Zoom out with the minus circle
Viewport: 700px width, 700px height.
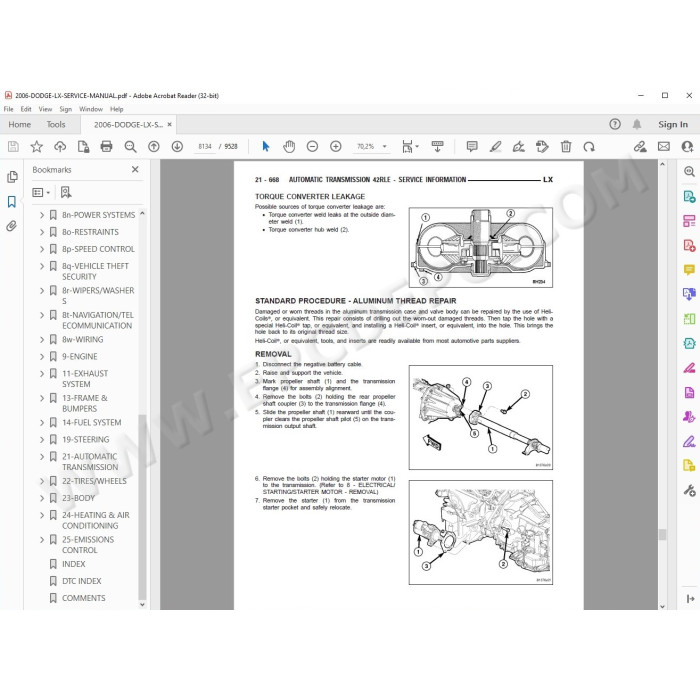(312, 146)
